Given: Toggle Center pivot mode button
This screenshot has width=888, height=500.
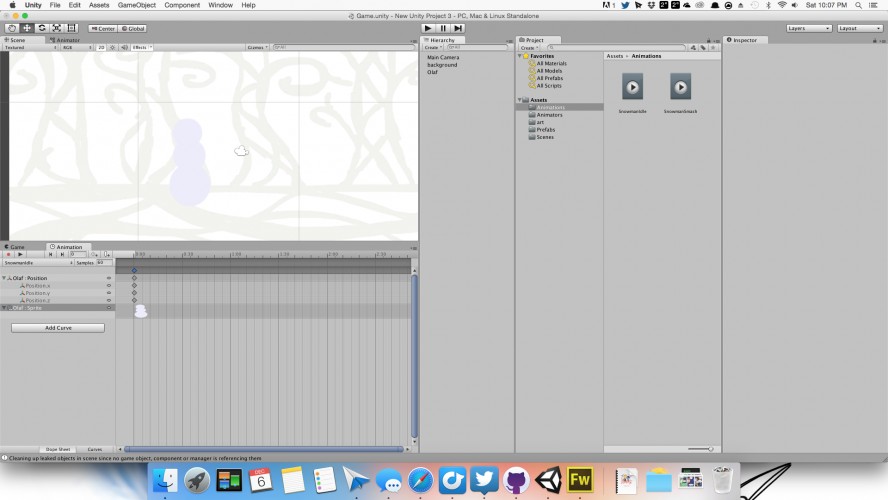Looking at the screenshot, I should 103,28.
